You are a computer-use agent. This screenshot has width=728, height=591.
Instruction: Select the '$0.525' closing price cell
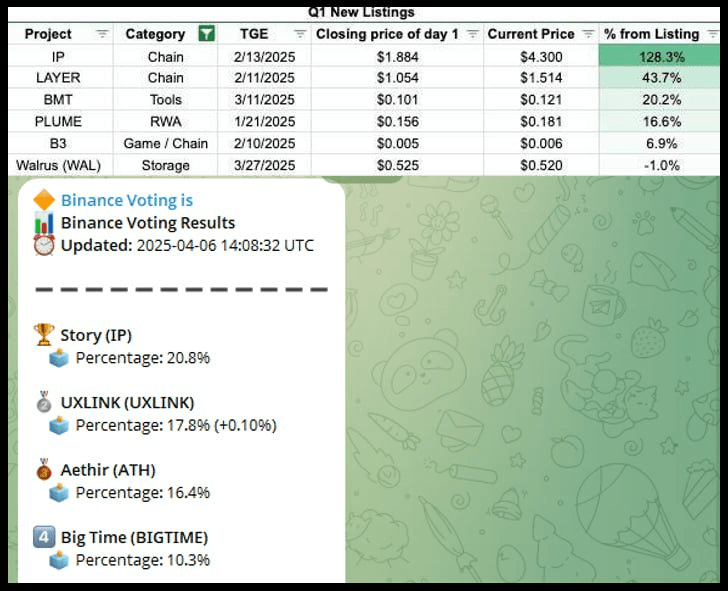coord(397,165)
